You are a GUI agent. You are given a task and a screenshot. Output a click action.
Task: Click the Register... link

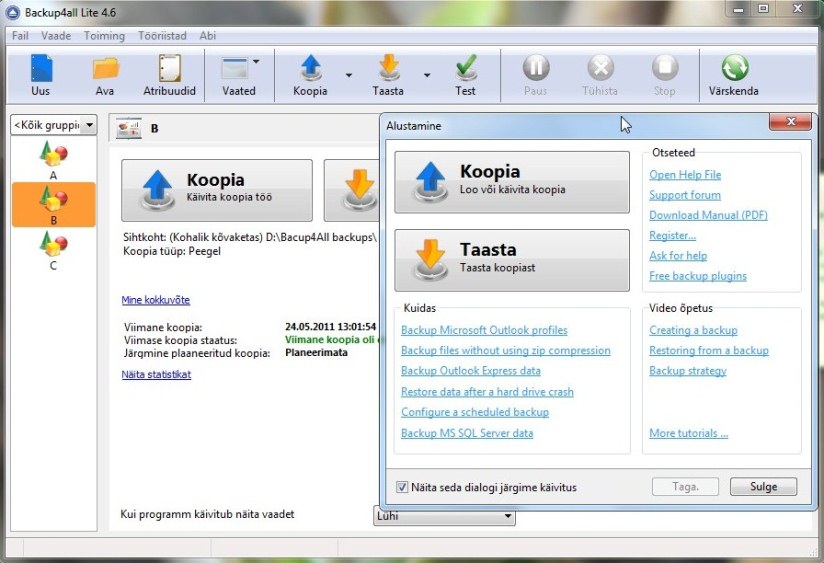[x=672, y=236]
